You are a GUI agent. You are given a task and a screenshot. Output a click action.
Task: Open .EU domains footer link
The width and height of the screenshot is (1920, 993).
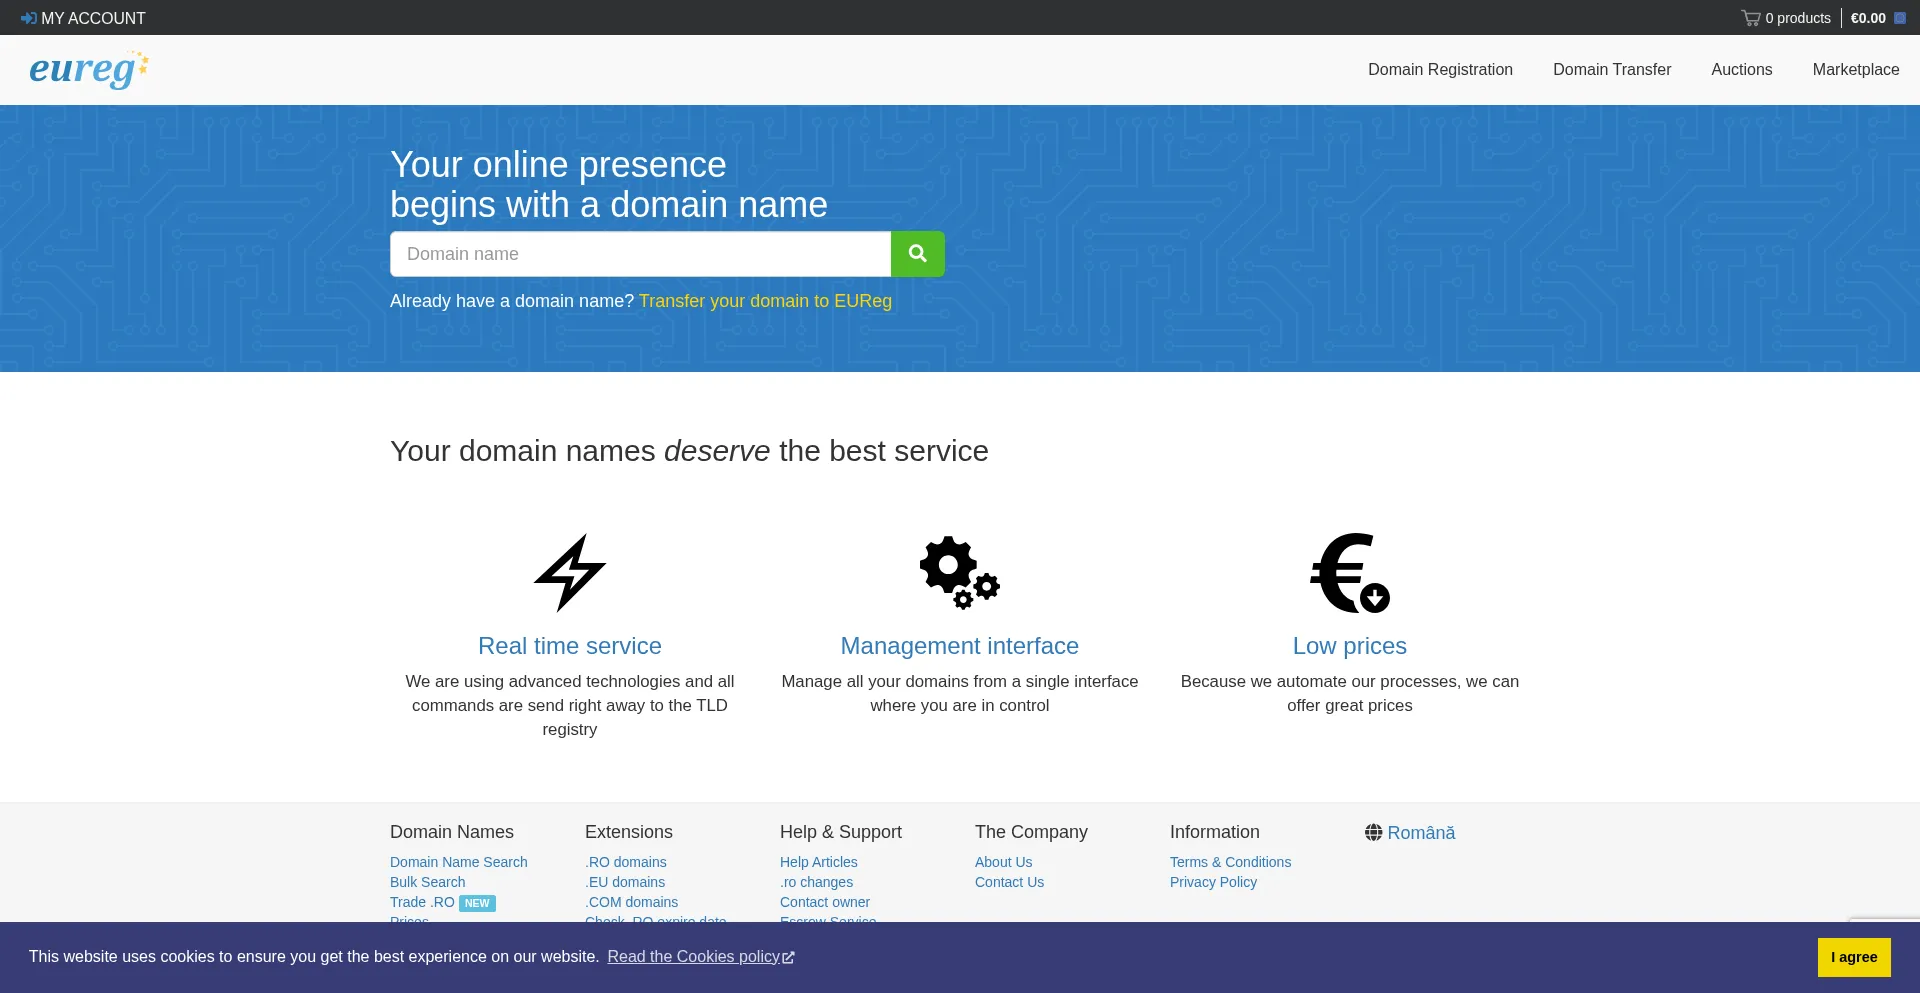[625, 882]
